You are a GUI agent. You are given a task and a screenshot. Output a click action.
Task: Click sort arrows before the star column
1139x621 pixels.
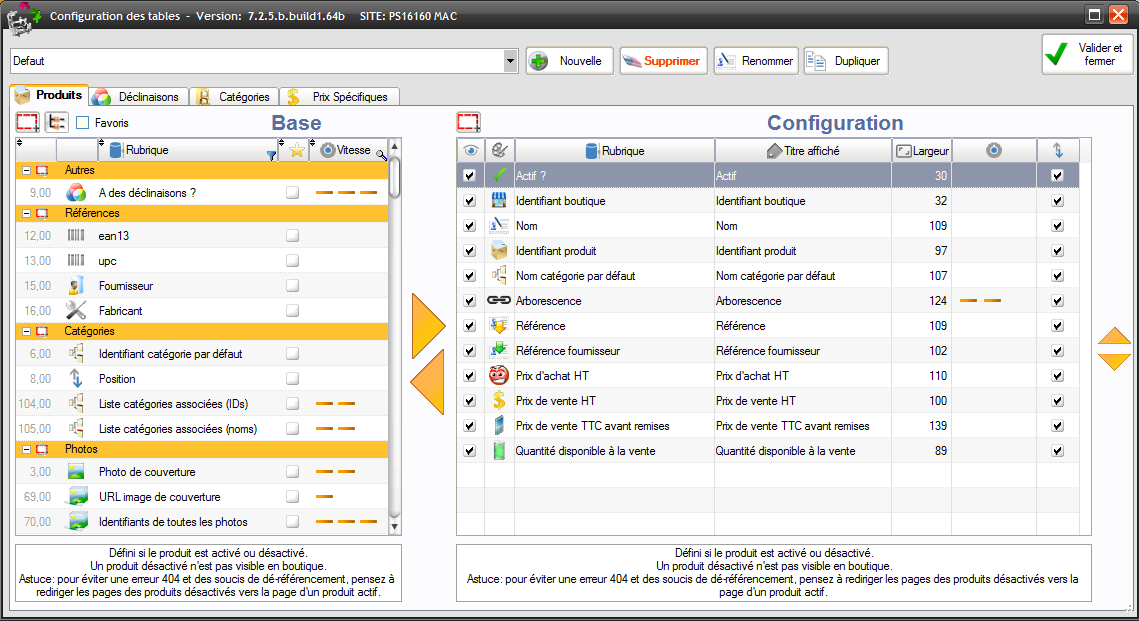point(281,142)
